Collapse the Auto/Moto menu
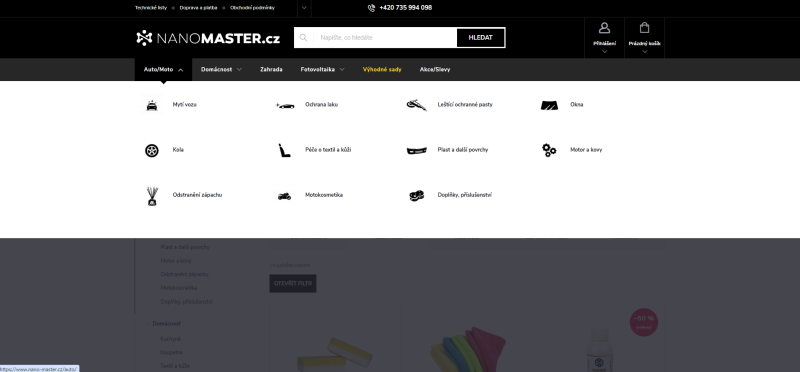The width and height of the screenshot is (800, 372). click(163, 69)
